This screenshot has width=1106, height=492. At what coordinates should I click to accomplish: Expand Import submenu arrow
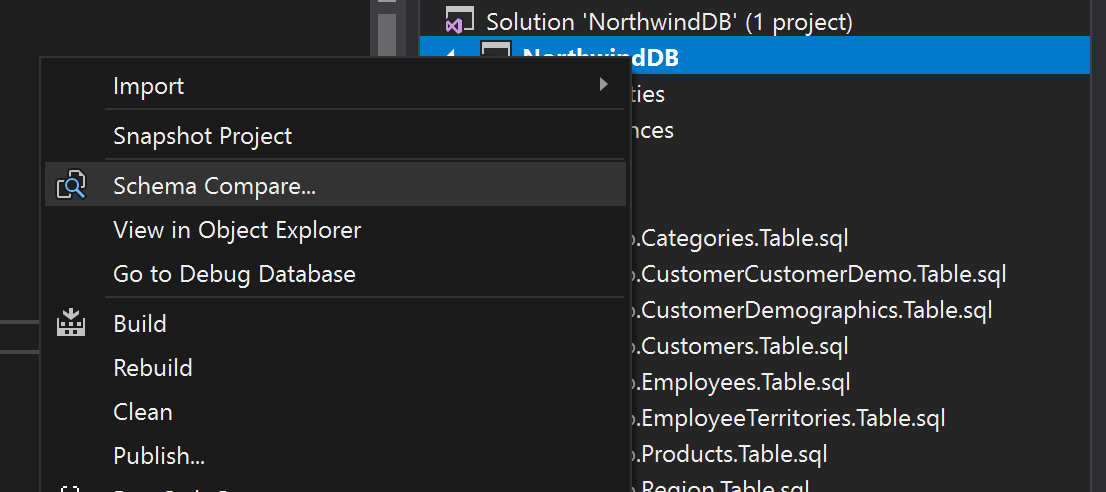pos(603,85)
